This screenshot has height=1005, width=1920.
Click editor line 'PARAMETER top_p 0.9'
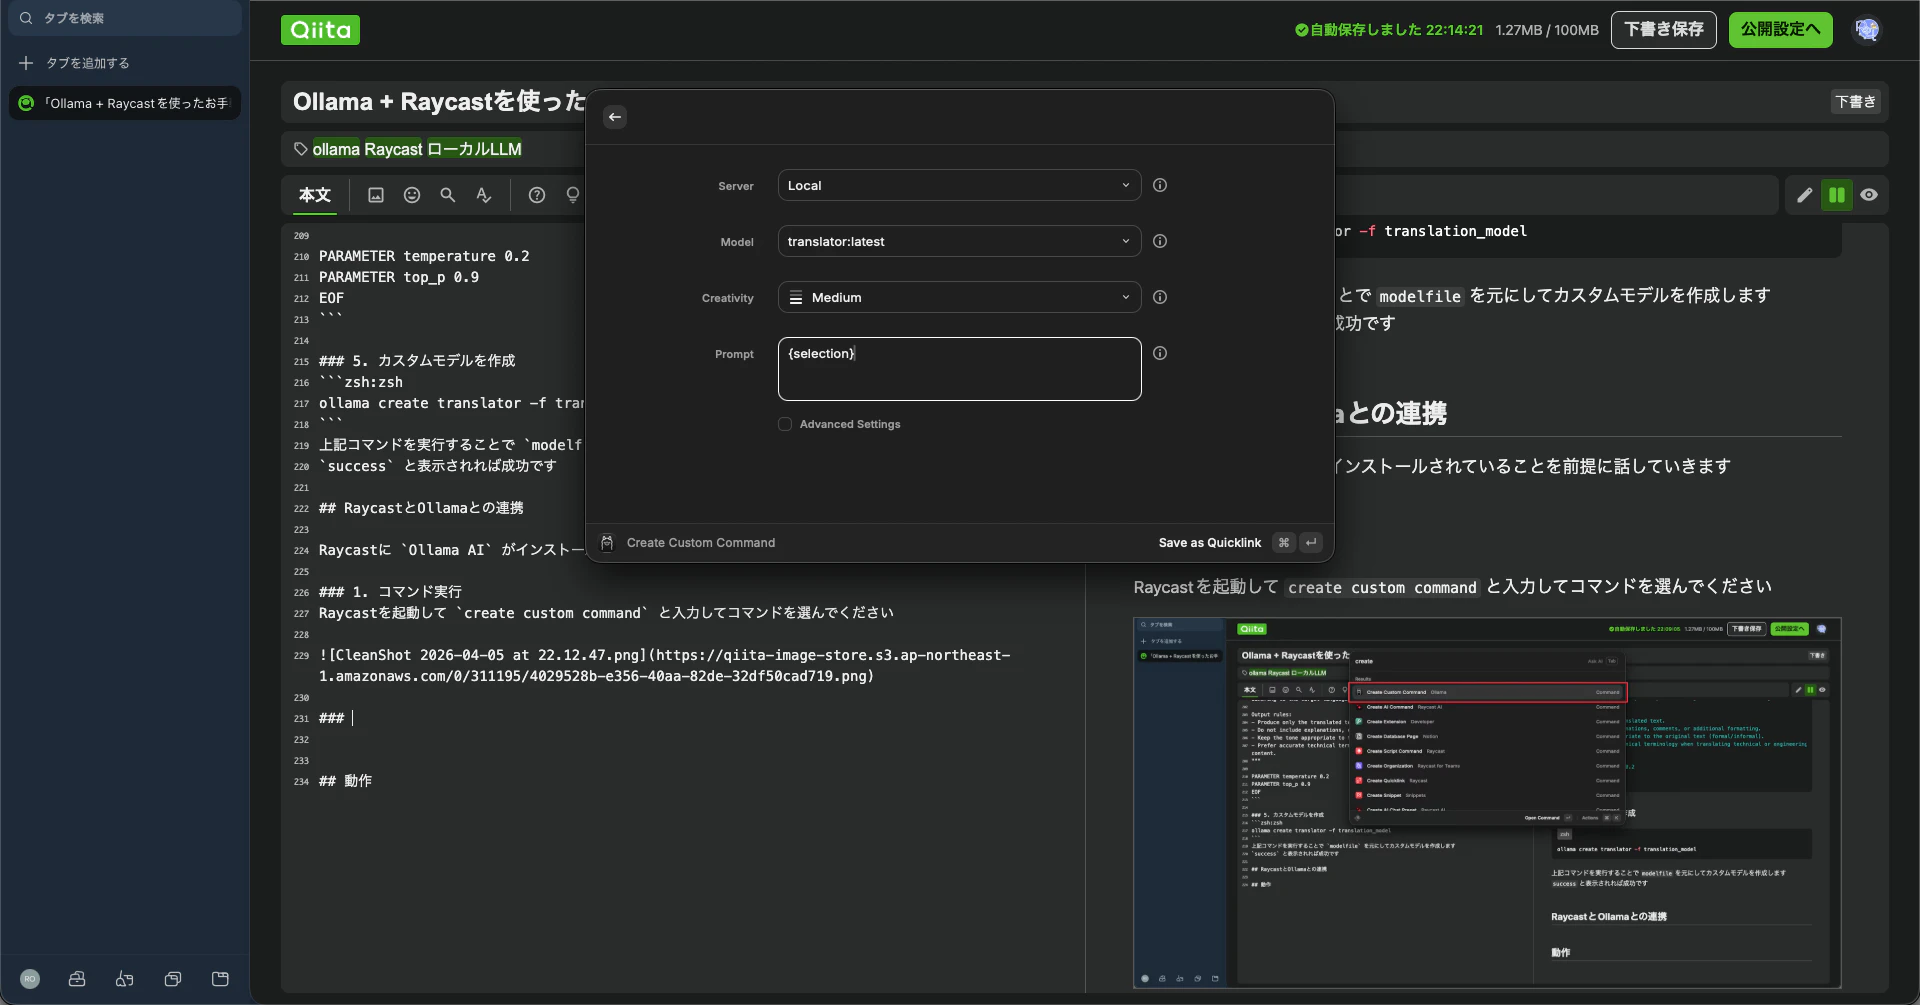[399, 277]
